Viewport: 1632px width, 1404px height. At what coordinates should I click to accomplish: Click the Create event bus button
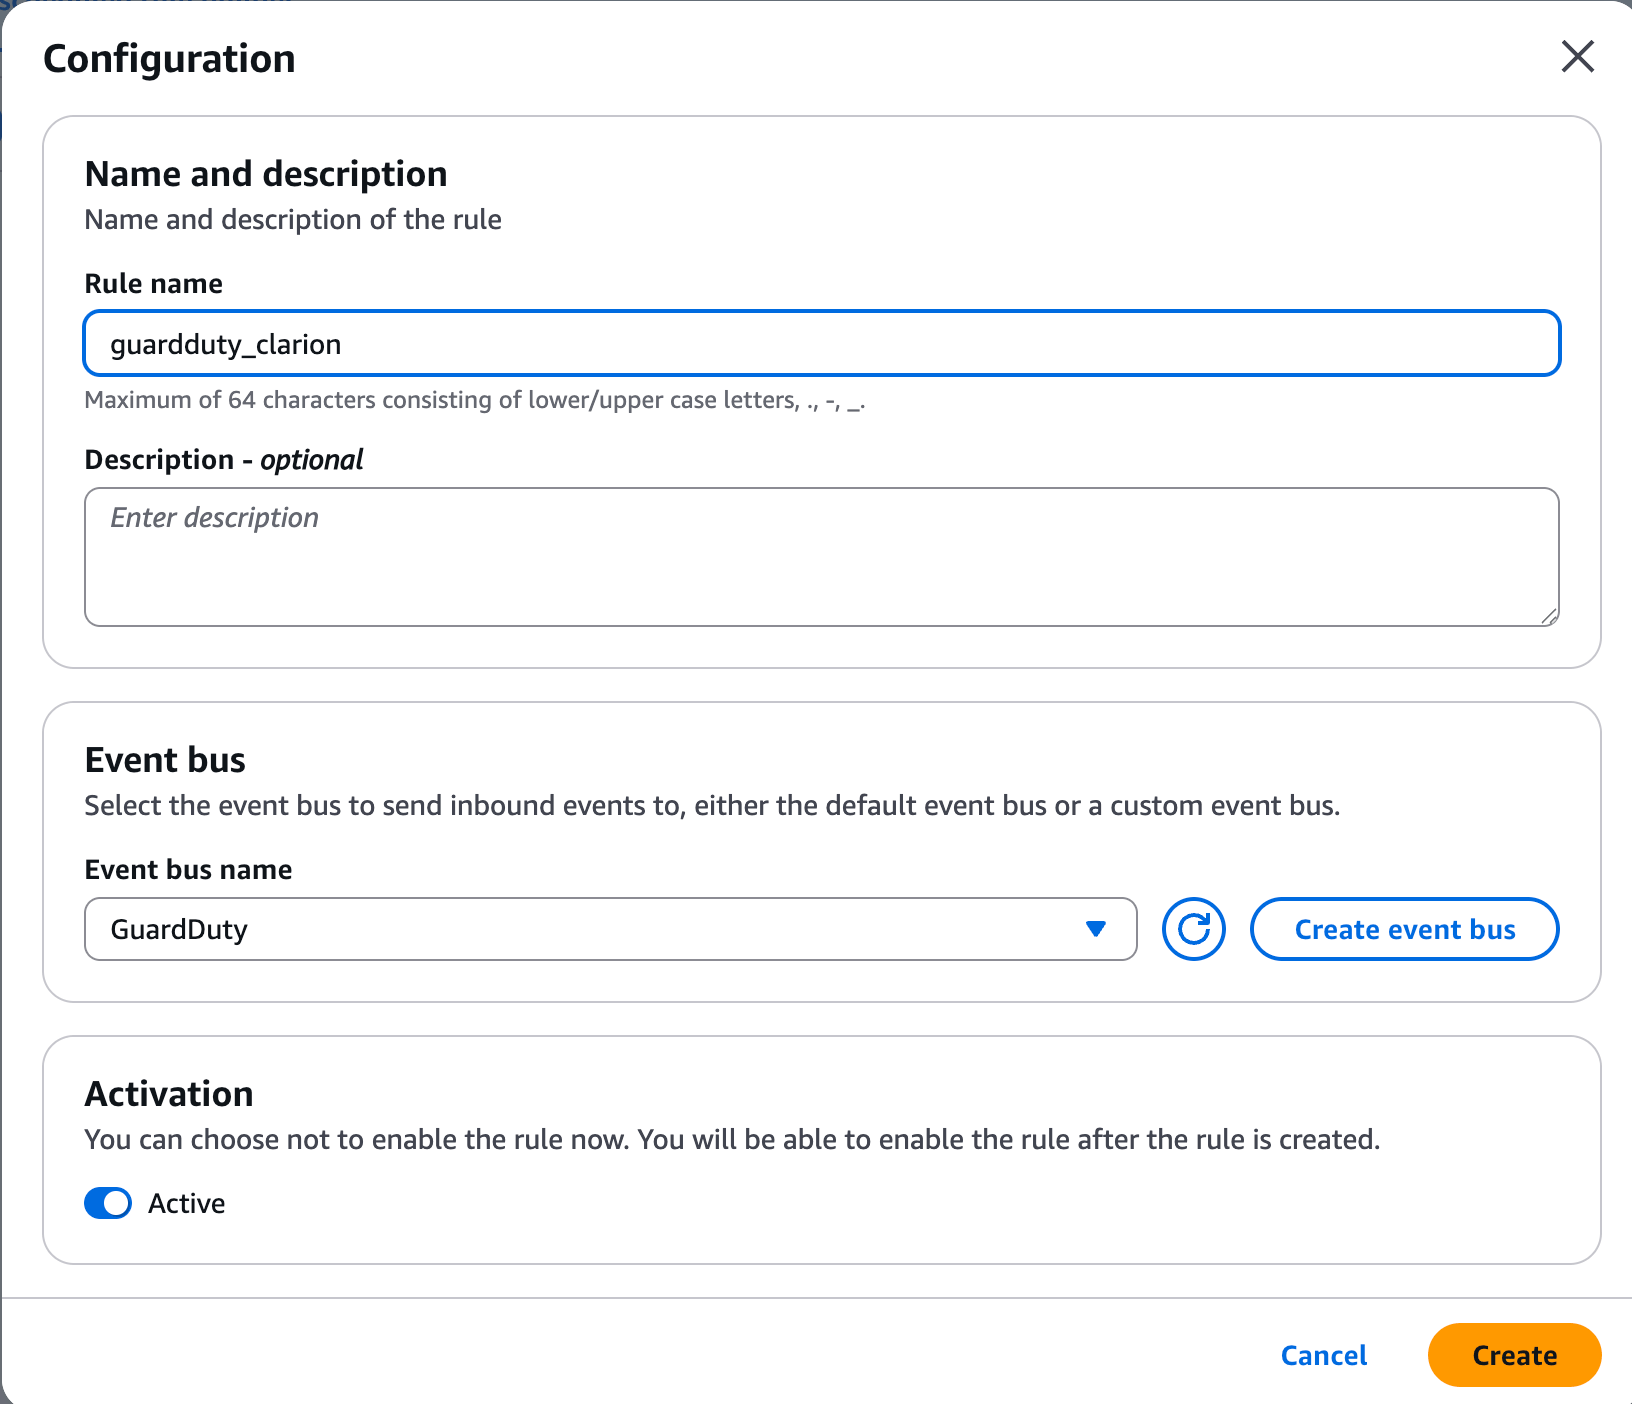point(1404,929)
